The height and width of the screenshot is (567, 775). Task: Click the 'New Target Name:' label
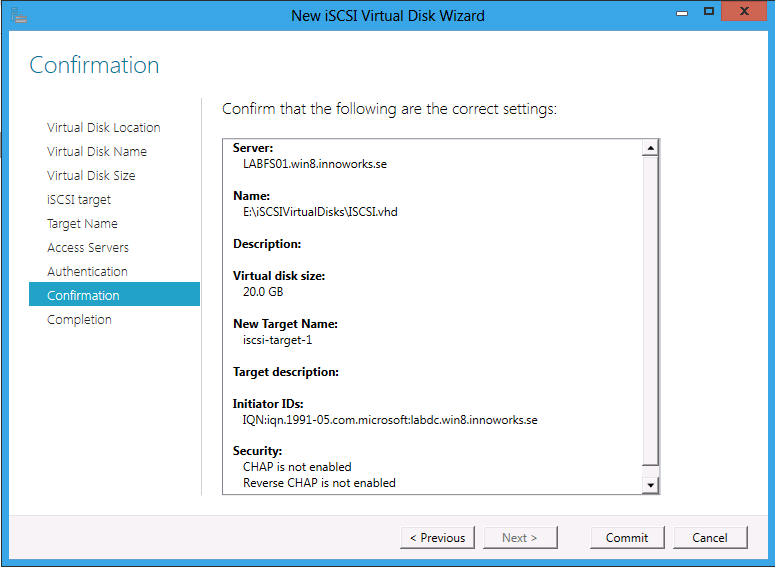285,324
